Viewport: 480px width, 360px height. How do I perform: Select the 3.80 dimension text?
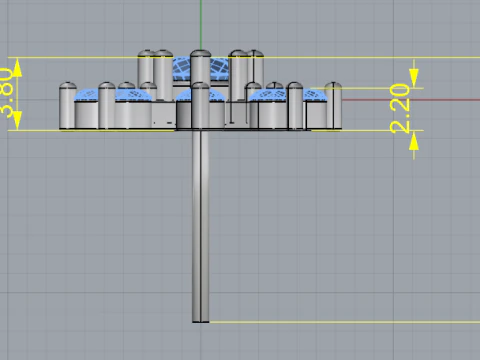(7, 92)
